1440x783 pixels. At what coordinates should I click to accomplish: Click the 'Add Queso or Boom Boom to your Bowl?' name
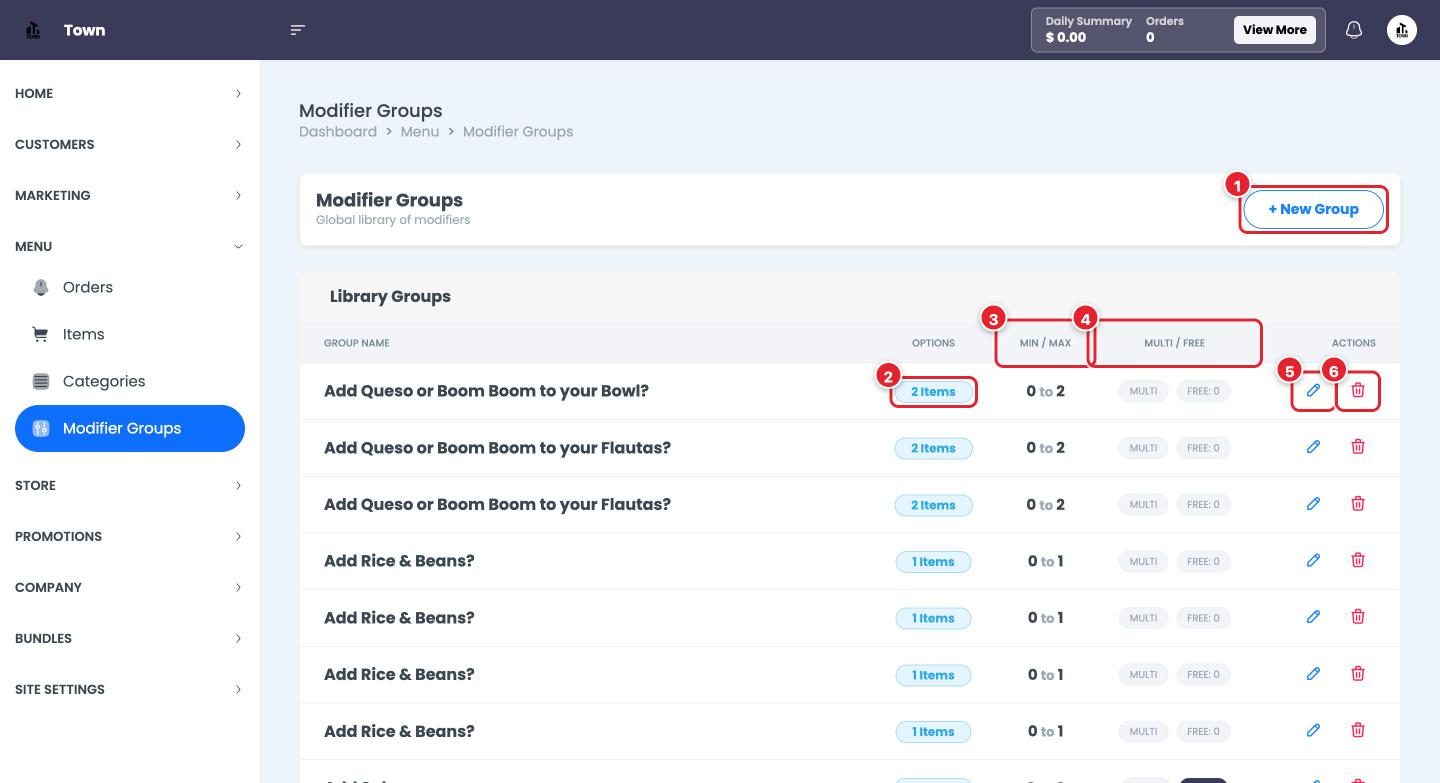[x=486, y=391]
